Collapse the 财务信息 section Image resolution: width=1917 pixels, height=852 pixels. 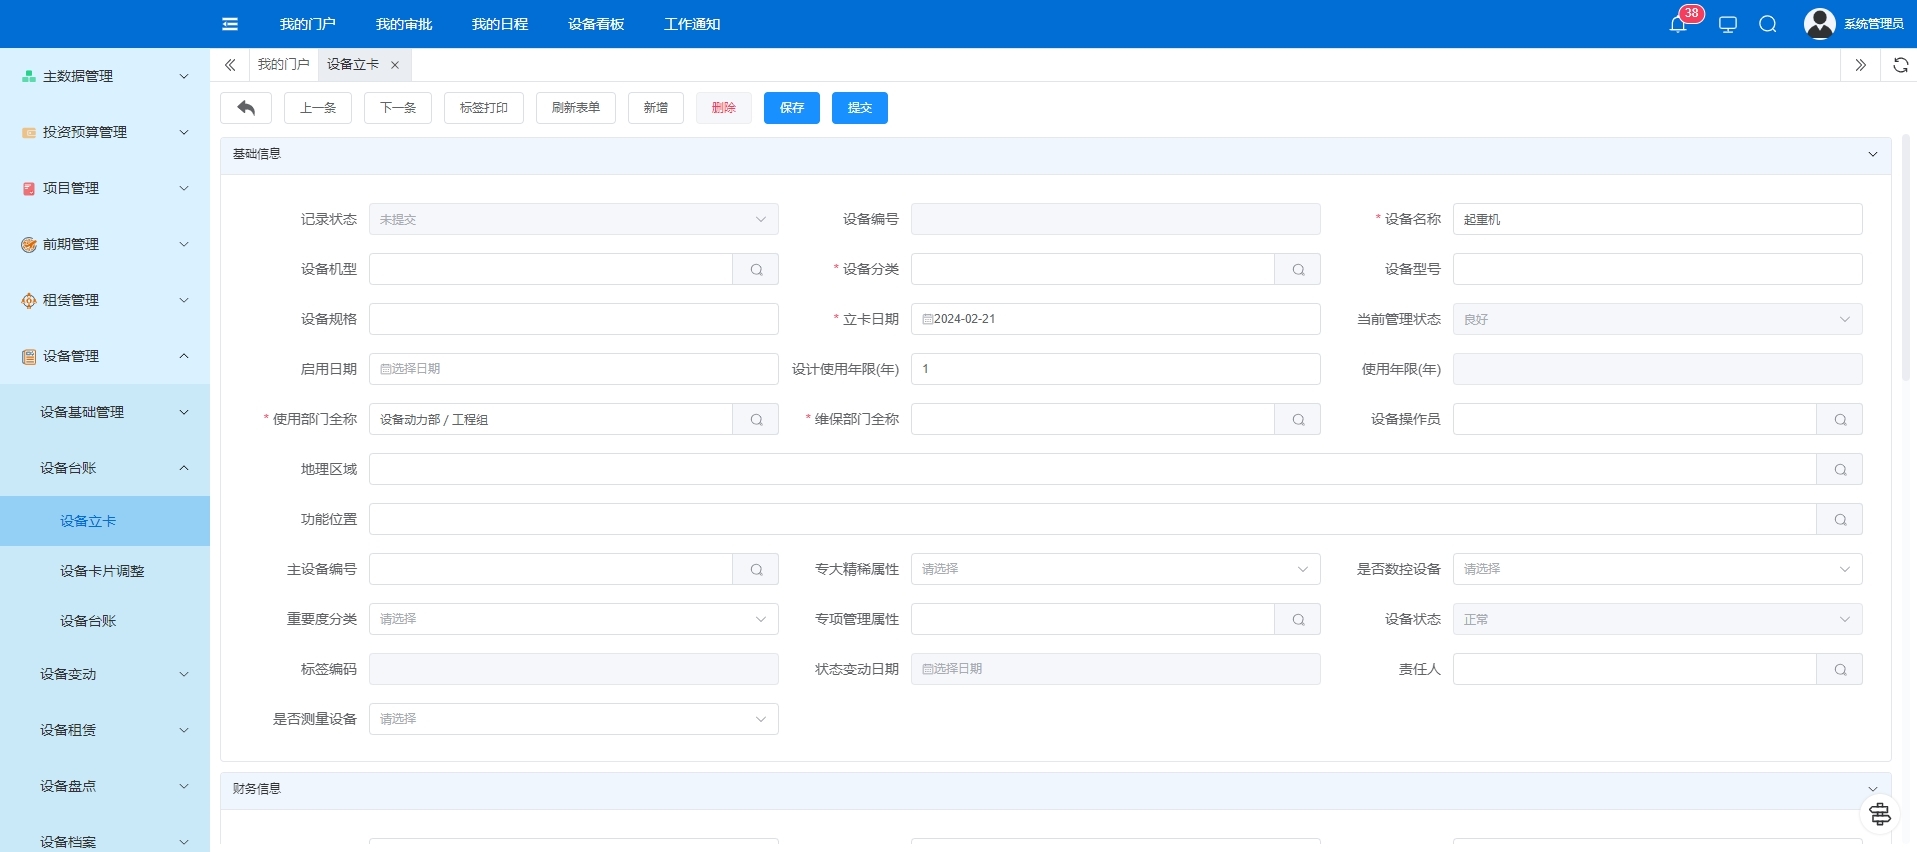[x=1872, y=789]
